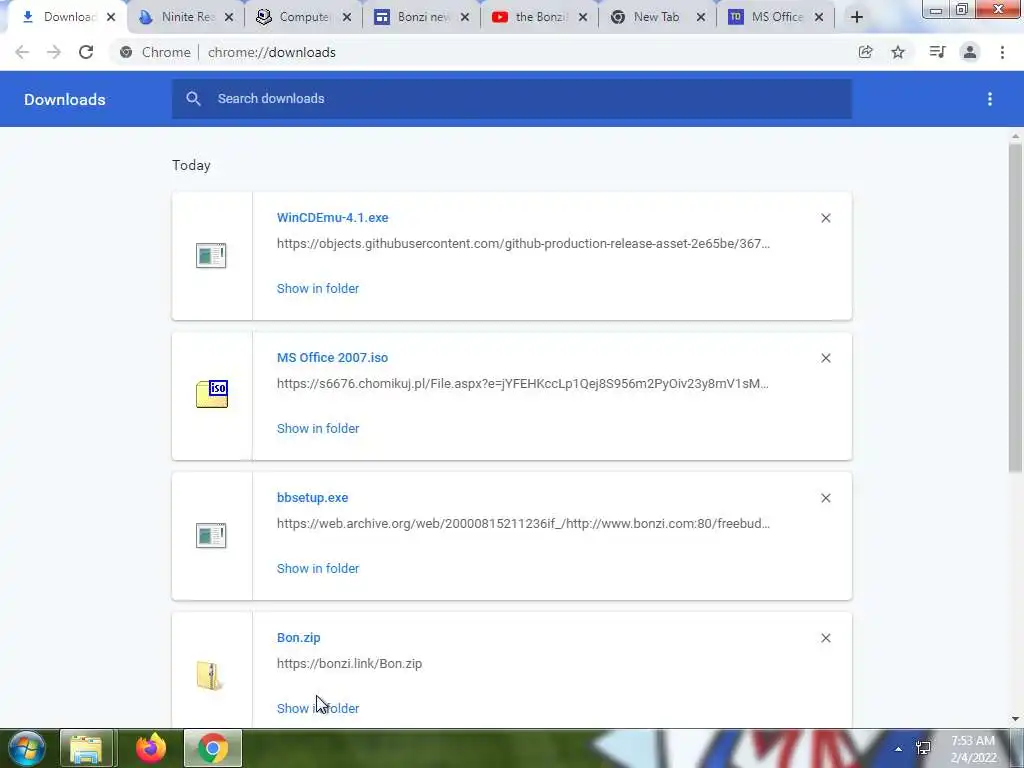The width and height of the screenshot is (1024, 768).
Task: Click the forward navigation arrow
Action: 54,52
